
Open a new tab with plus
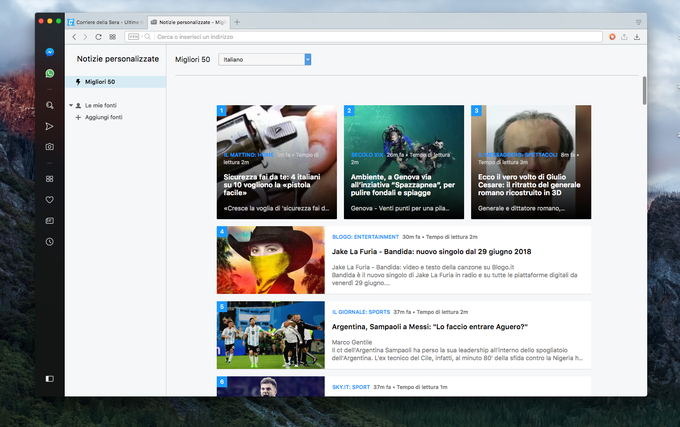(237, 22)
